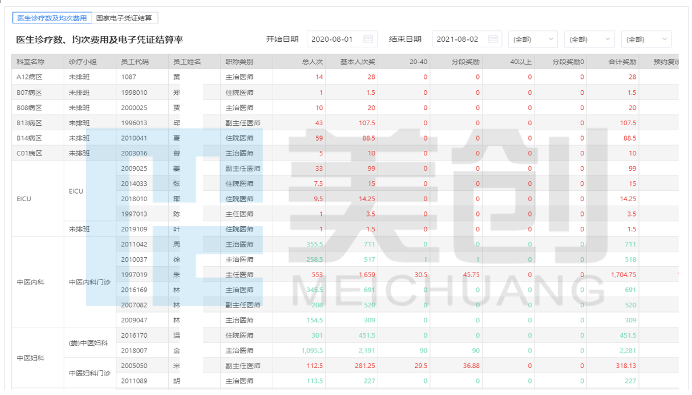Click employee code 2003016
This screenshot has width=692, height=395.
(x=134, y=153)
